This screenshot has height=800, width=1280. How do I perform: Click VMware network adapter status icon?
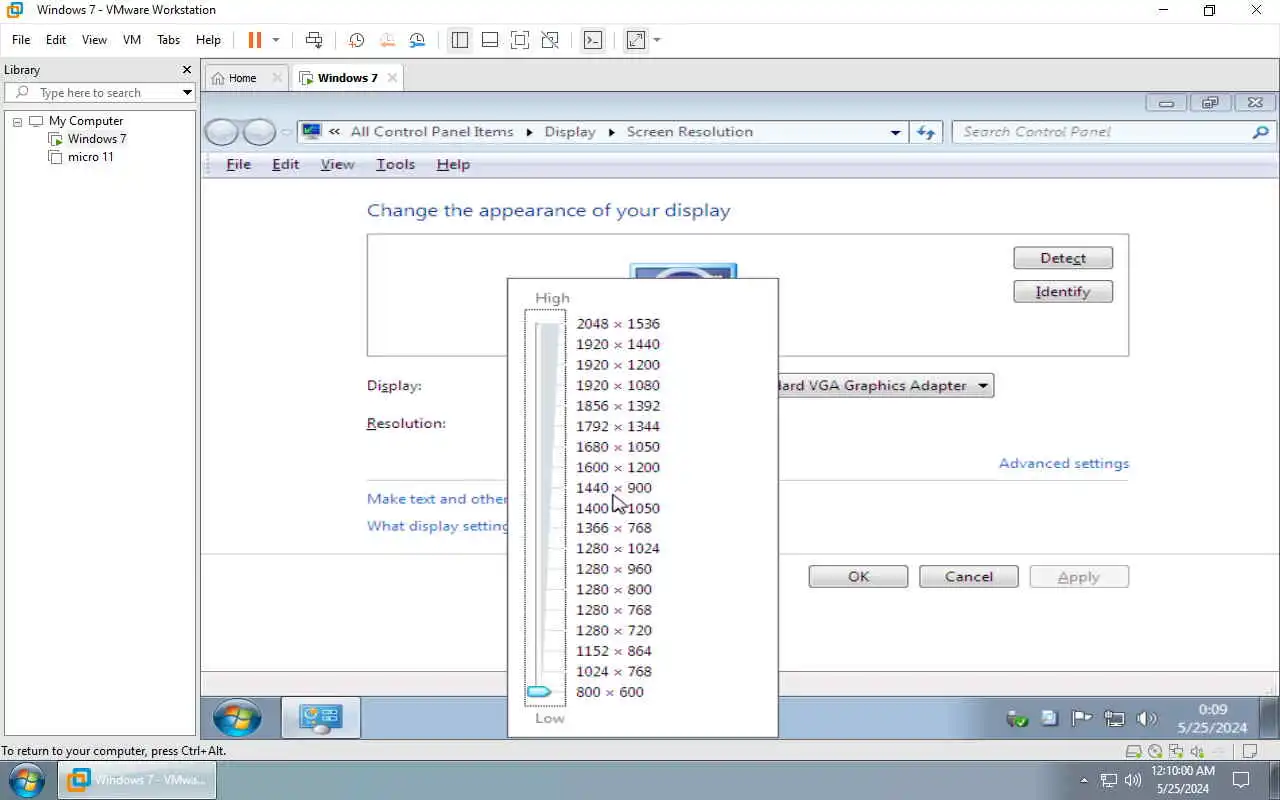click(x=1176, y=752)
